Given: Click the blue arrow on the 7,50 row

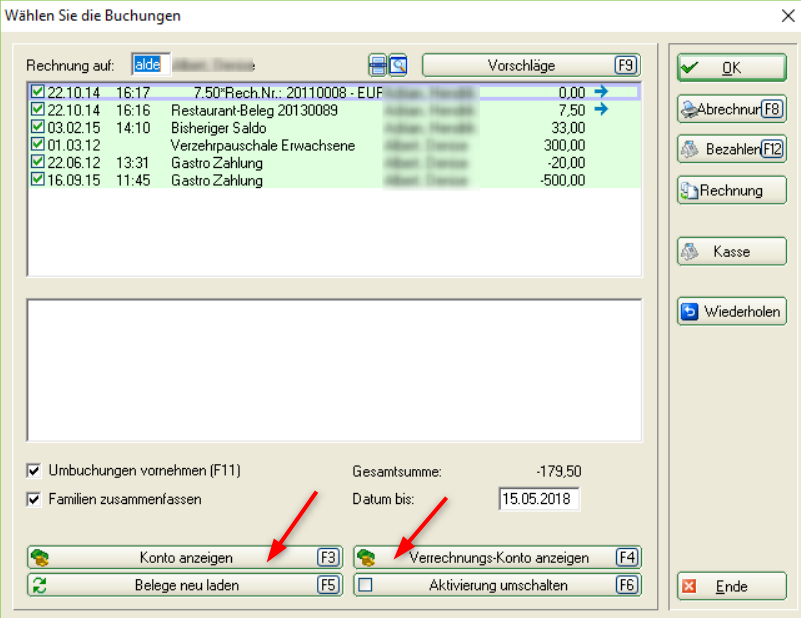Looking at the screenshot, I should pyautogui.click(x=601, y=109).
